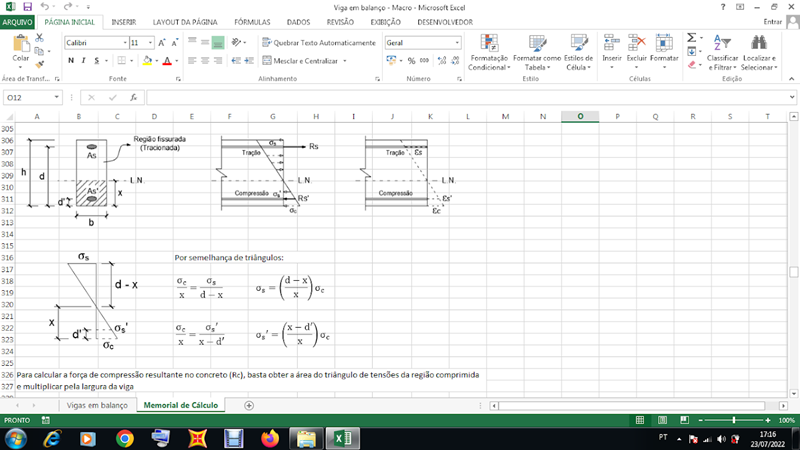
Task: Open the font size dropdown
Action: (x=150, y=43)
